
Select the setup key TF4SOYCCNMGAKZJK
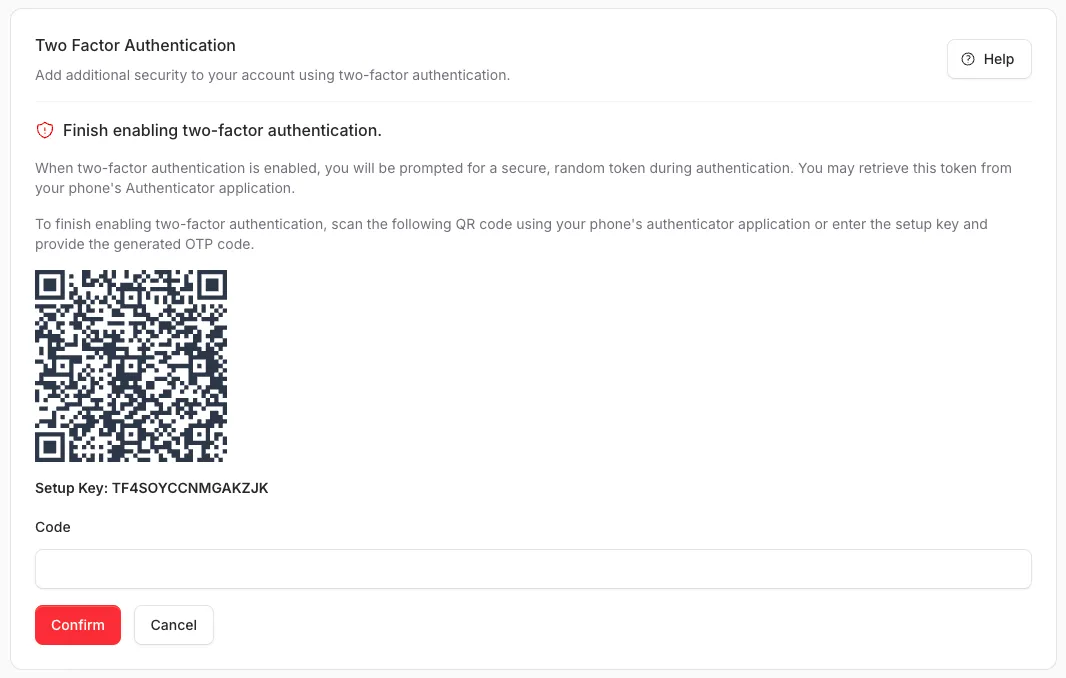point(190,488)
